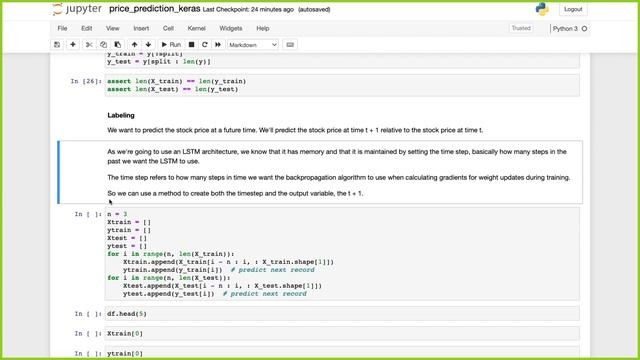This screenshot has width=640, height=360.
Task: Click the backpropagation algorithm paragraph
Action: pyautogui.click(x=338, y=177)
